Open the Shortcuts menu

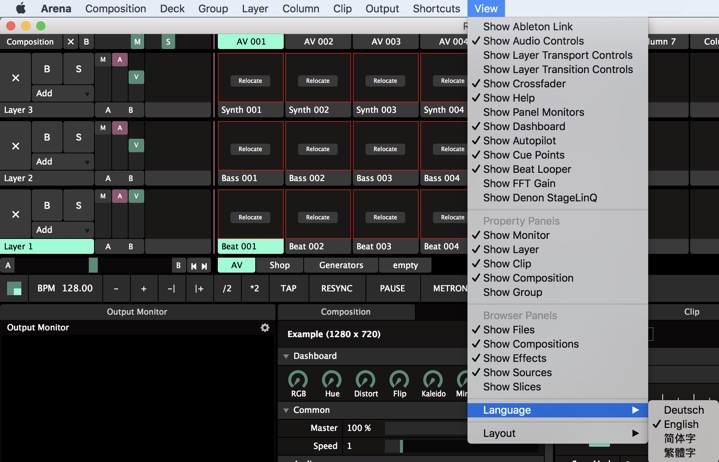436,9
